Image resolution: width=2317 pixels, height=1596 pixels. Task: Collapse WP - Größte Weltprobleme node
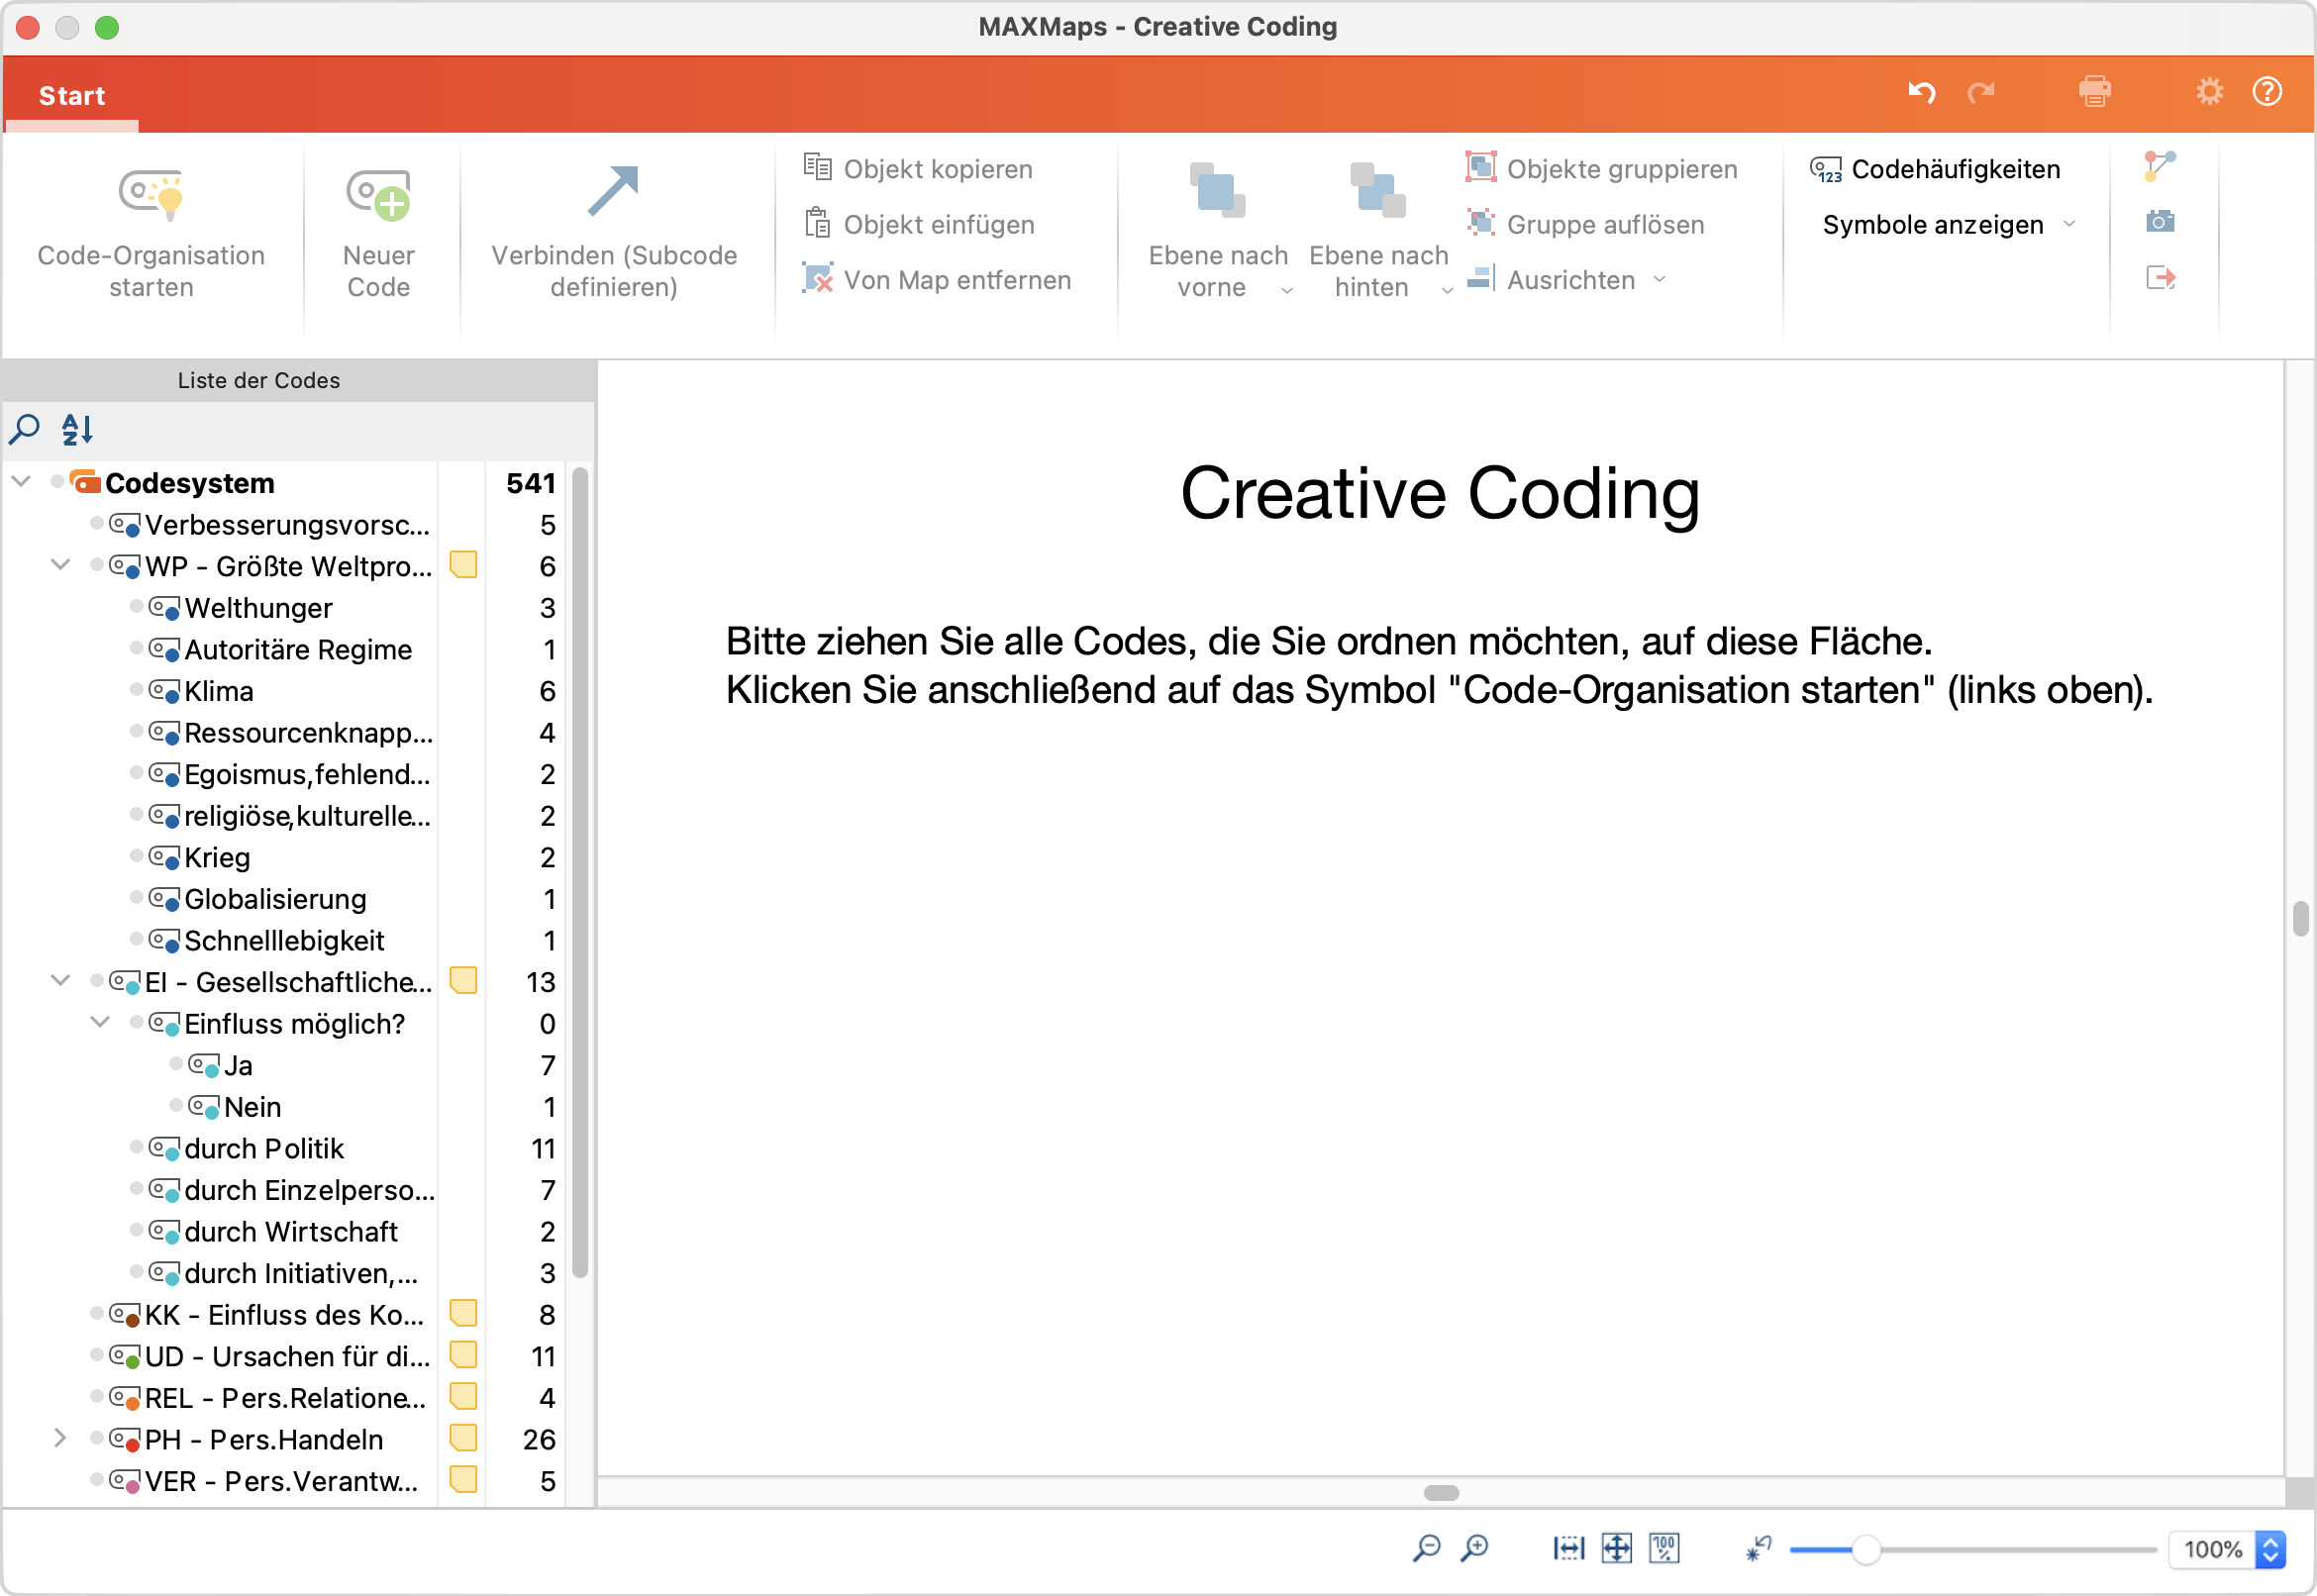(x=60, y=565)
